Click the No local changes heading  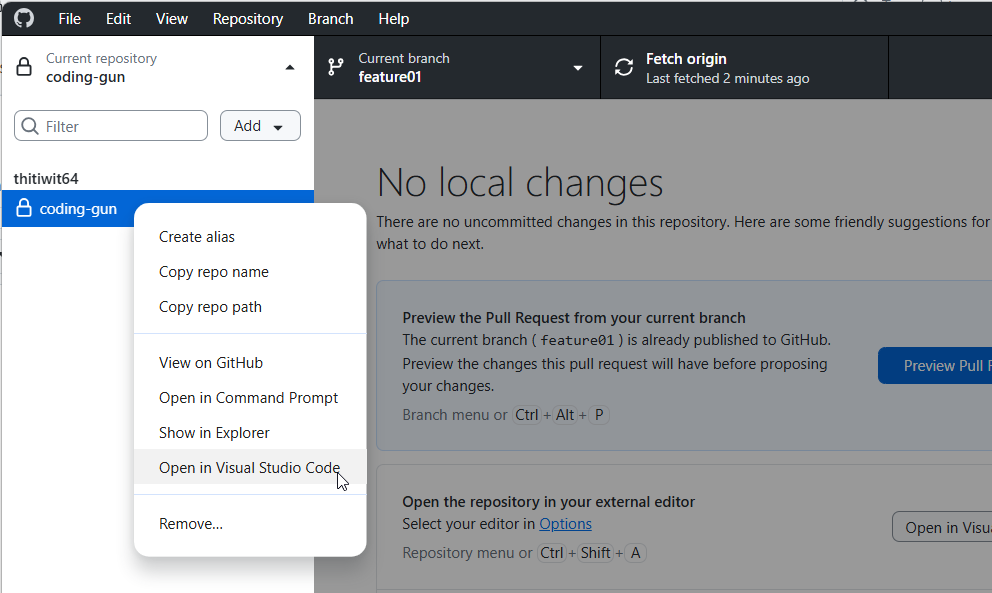coord(520,183)
